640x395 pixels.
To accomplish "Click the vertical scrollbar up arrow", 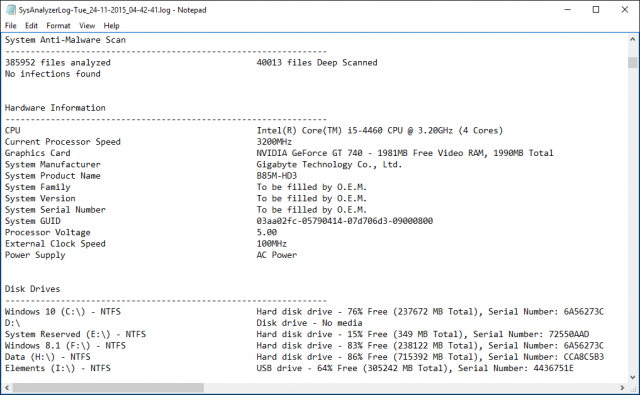I will [x=633, y=40].
